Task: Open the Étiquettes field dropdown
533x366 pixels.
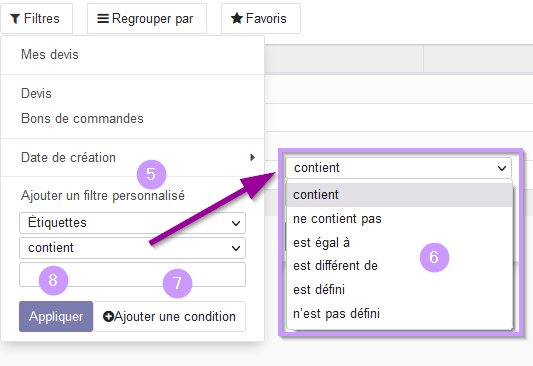Action: click(x=133, y=223)
